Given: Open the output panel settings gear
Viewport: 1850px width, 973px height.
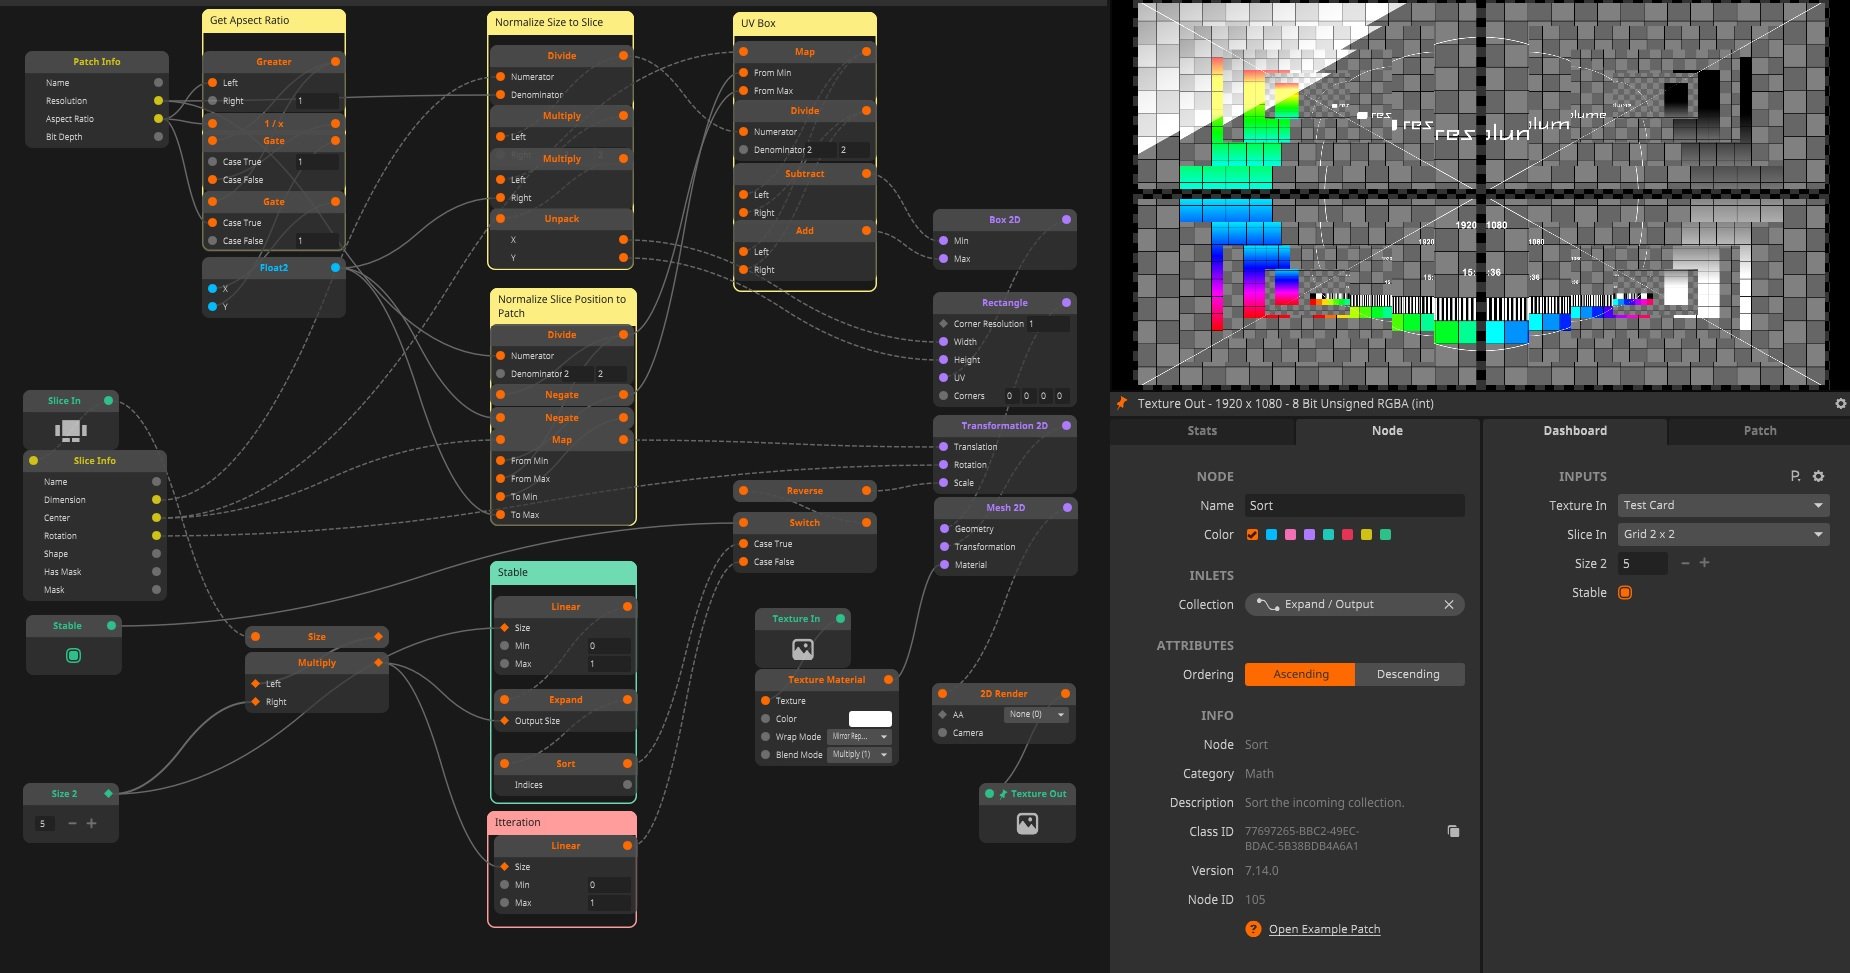Looking at the screenshot, I should (x=1840, y=403).
